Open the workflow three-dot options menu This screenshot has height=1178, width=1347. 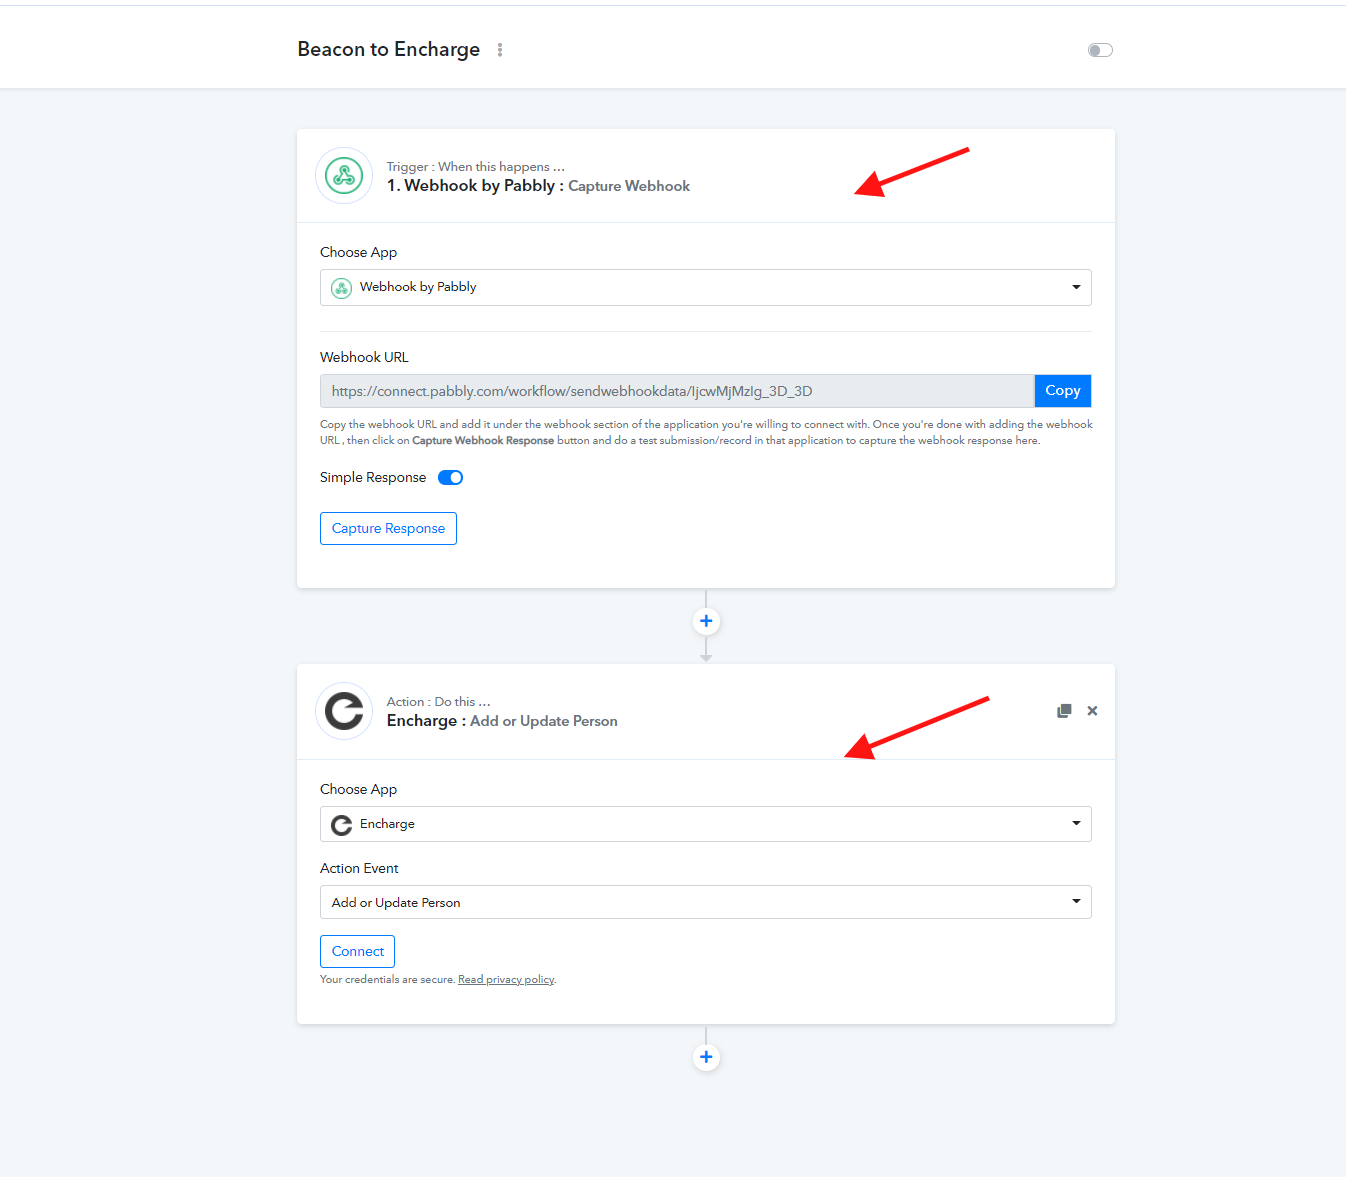(x=500, y=50)
